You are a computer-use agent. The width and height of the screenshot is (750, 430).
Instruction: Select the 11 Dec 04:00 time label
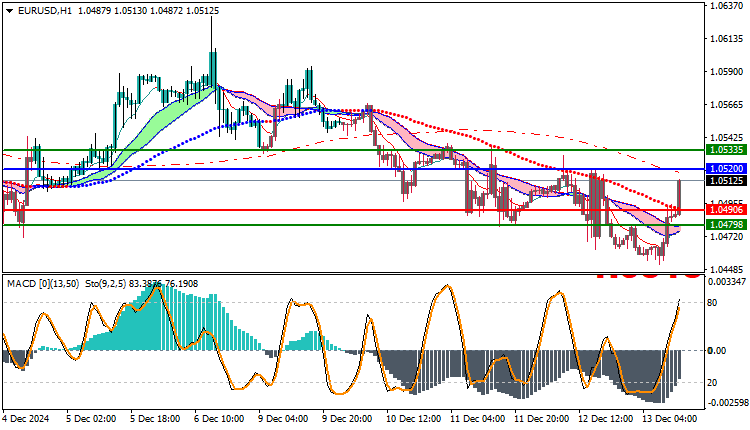[x=477, y=419]
